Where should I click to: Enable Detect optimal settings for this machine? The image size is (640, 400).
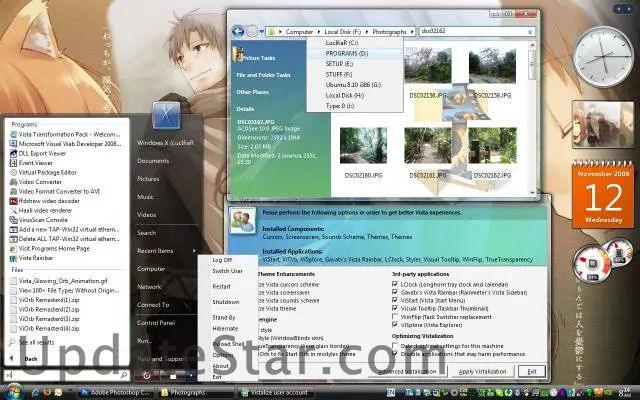(395, 346)
